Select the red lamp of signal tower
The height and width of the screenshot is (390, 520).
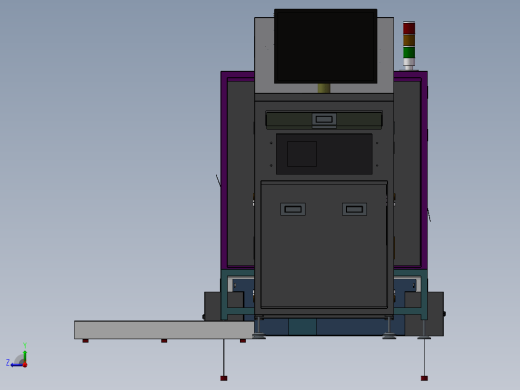[409, 28]
